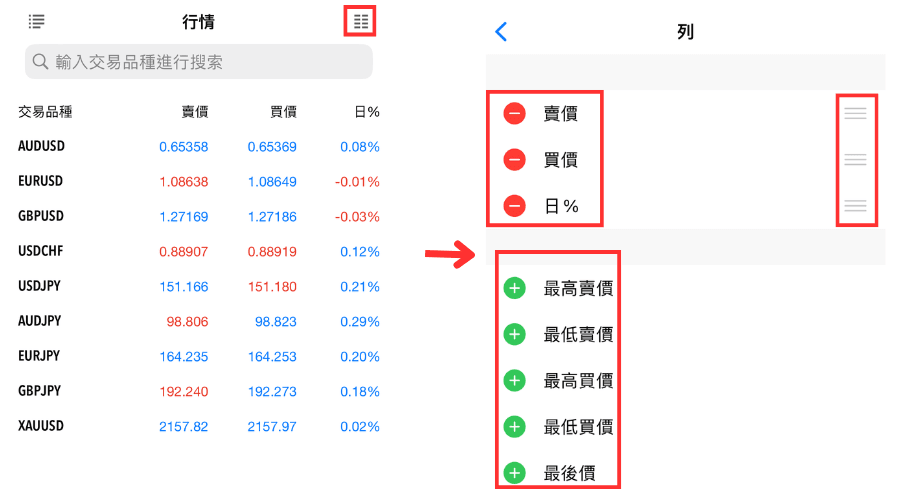
Task: Add the 最低賣價 column with green plus
Action: (x=514, y=334)
